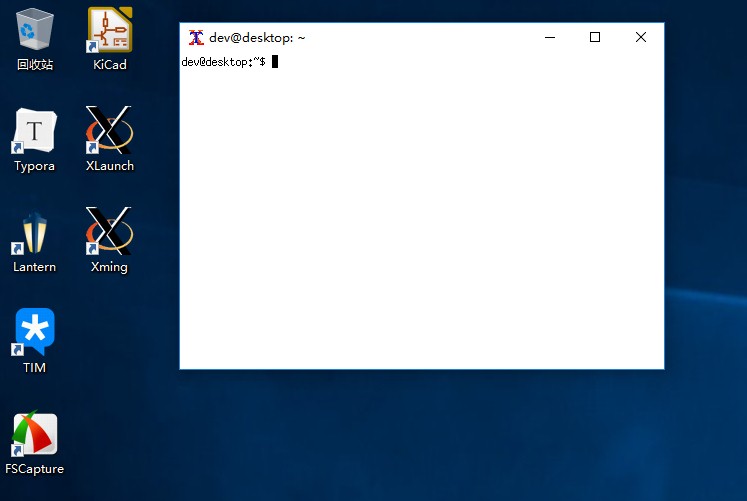Open the terminal window's system menu icon

(196, 37)
